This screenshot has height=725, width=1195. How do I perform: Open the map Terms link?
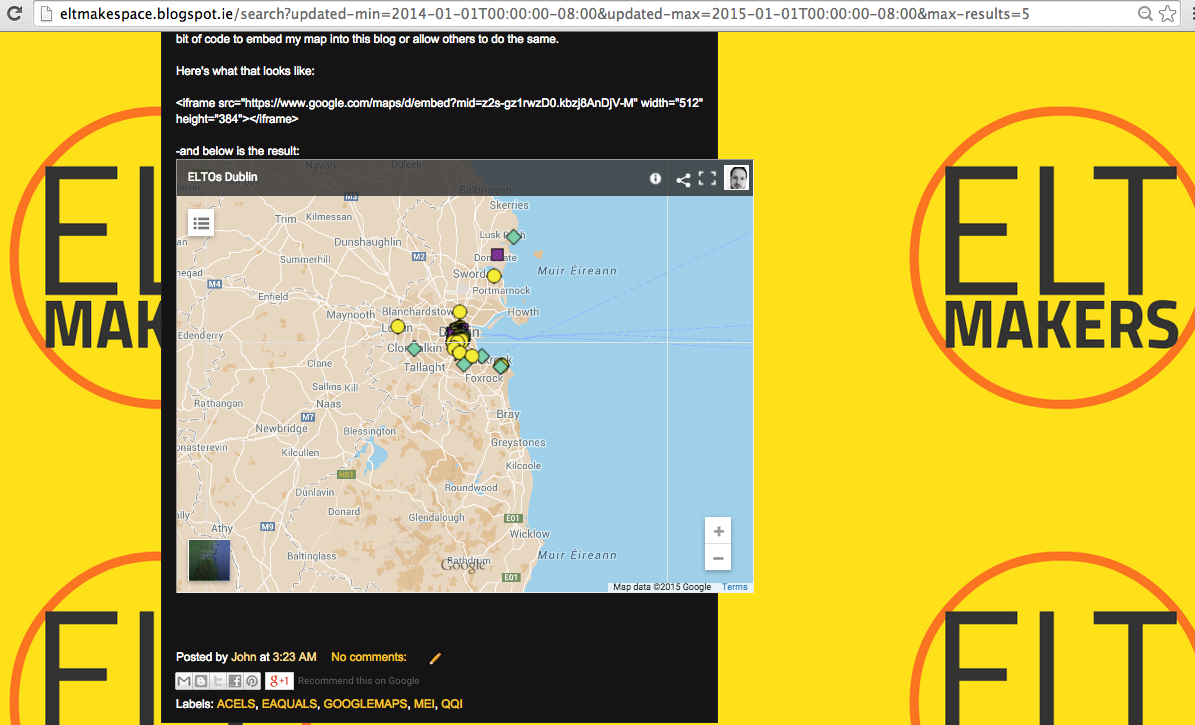tap(735, 587)
